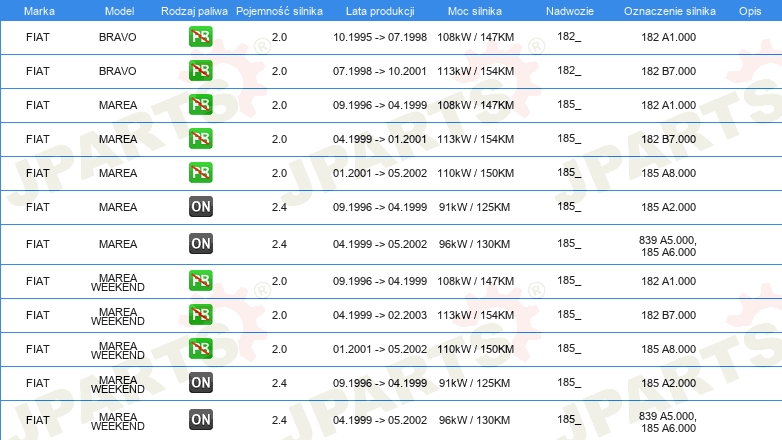The width and height of the screenshot is (782, 440).
Task: Click BRAVO in the 182 A1.000 row
Action: tap(118, 37)
